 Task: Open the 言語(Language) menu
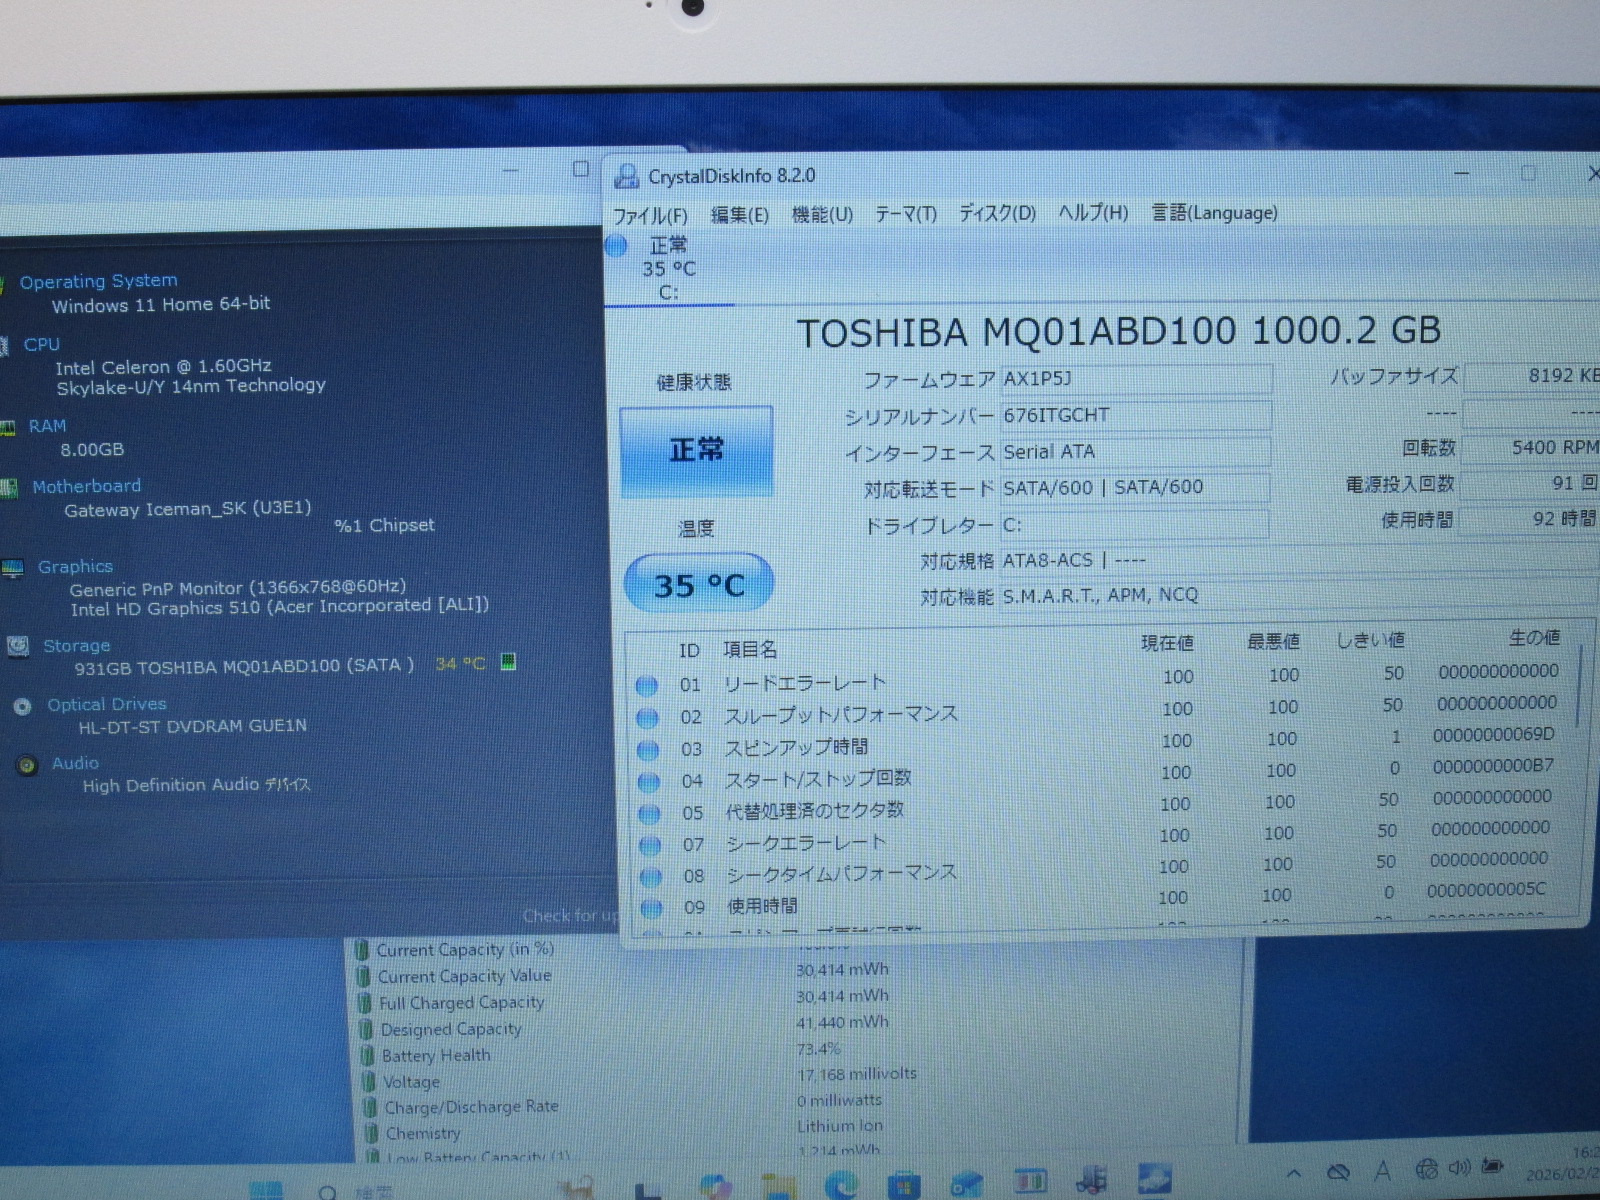click(x=1214, y=212)
